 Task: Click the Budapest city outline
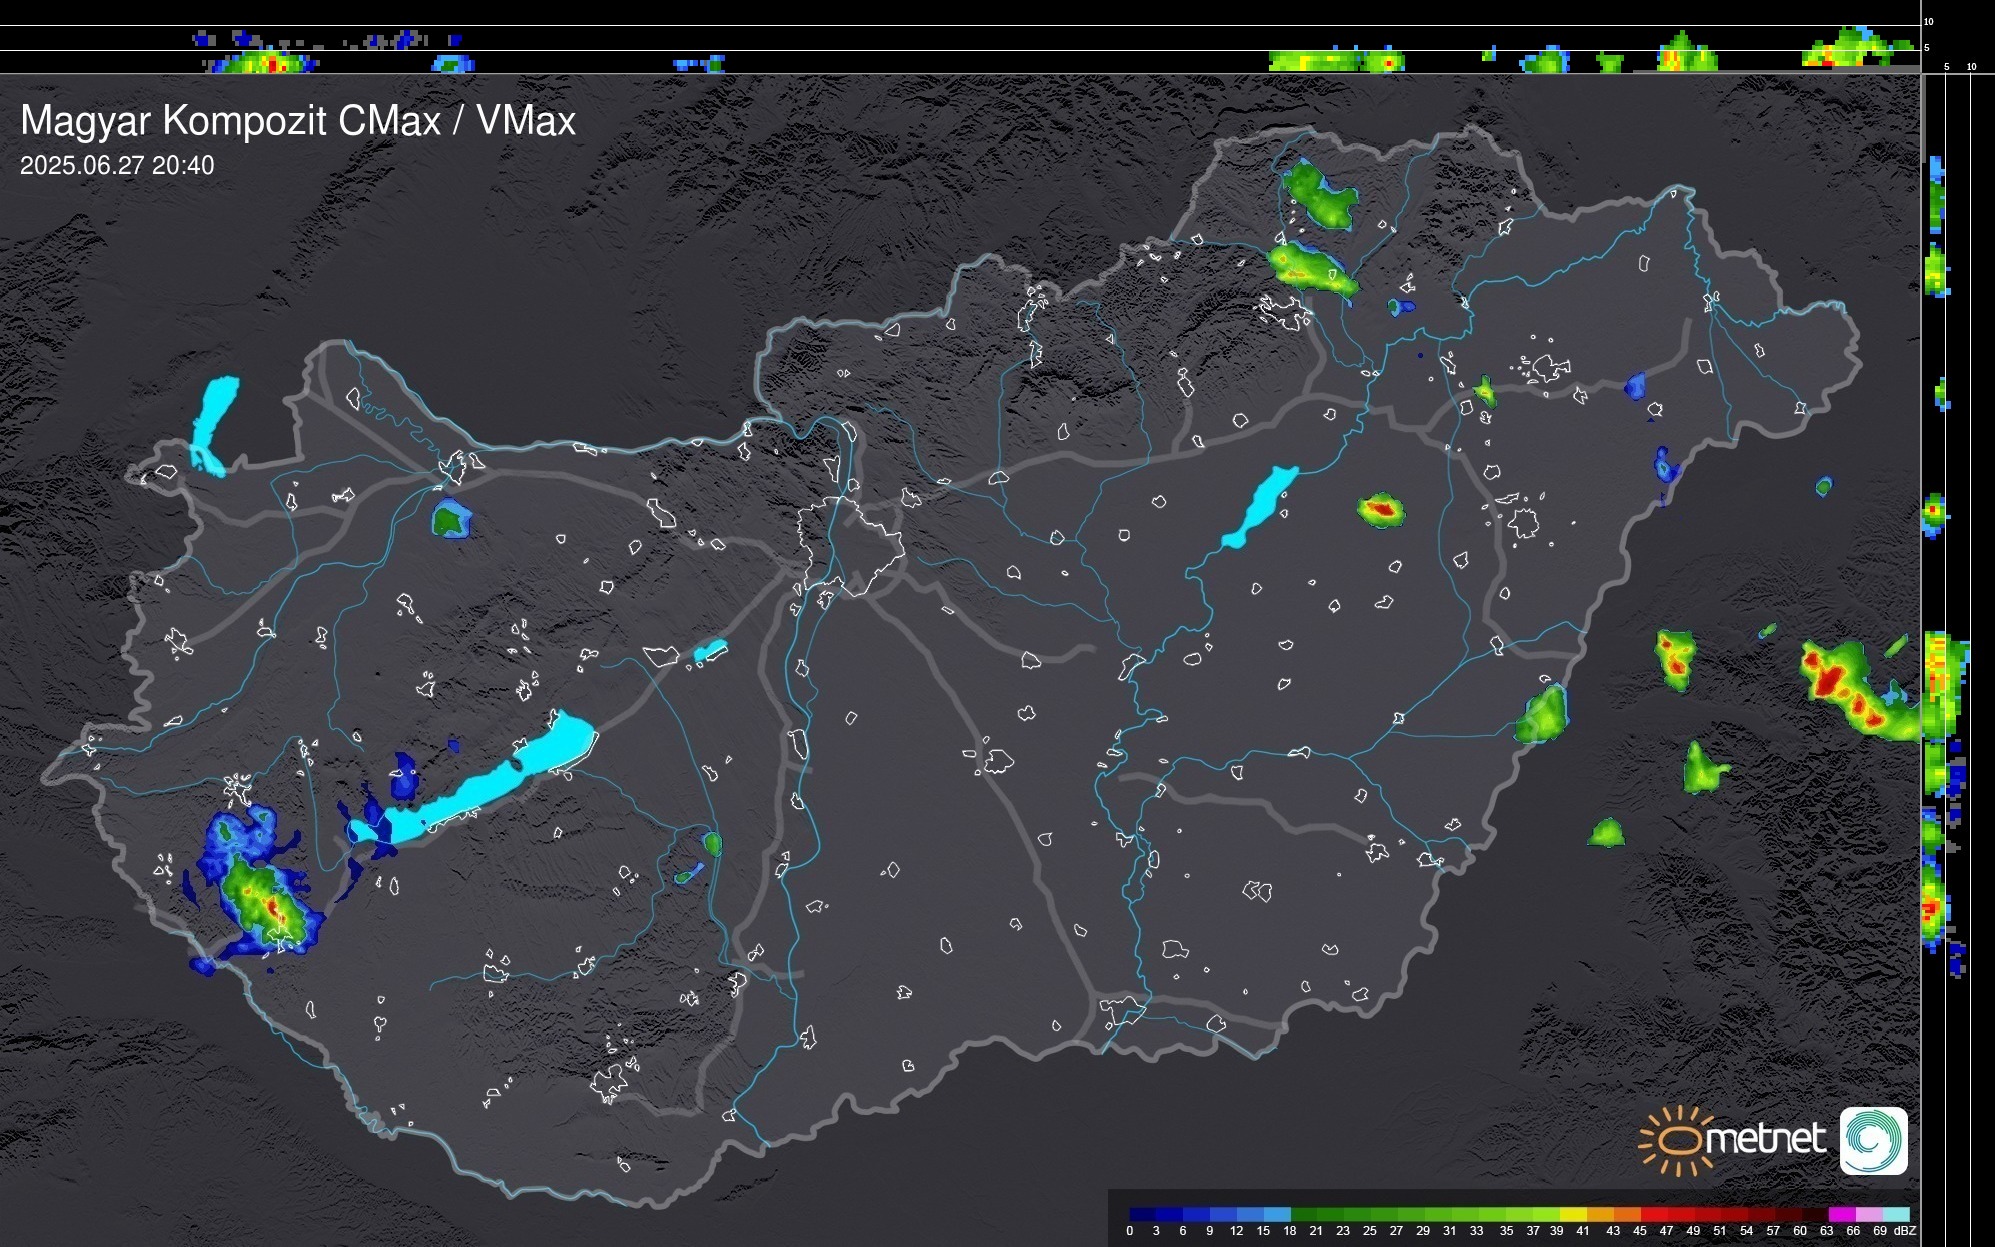(x=850, y=545)
